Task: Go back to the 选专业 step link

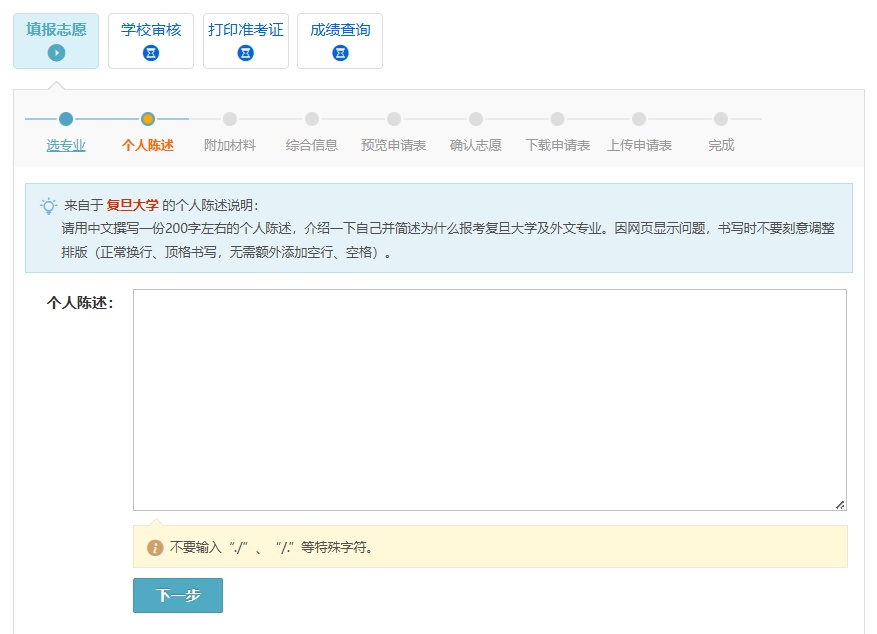Action: 66,145
